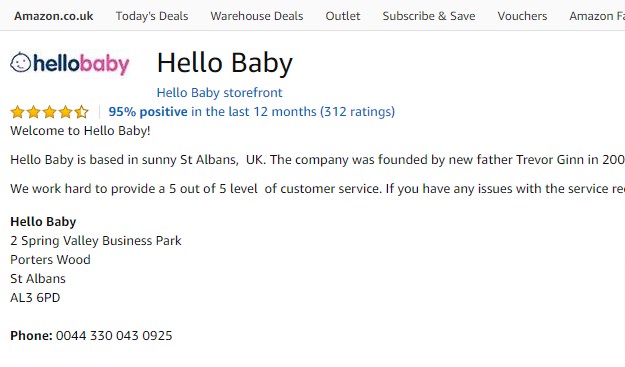This screenshot has height=367, width=625.
Task: Visit the Hello Baby storefront link
Action: point(219,92)
